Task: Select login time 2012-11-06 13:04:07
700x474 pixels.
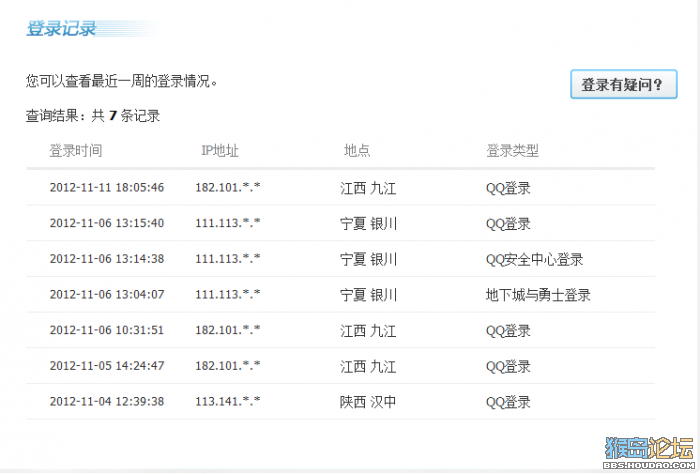Action: 107,295
